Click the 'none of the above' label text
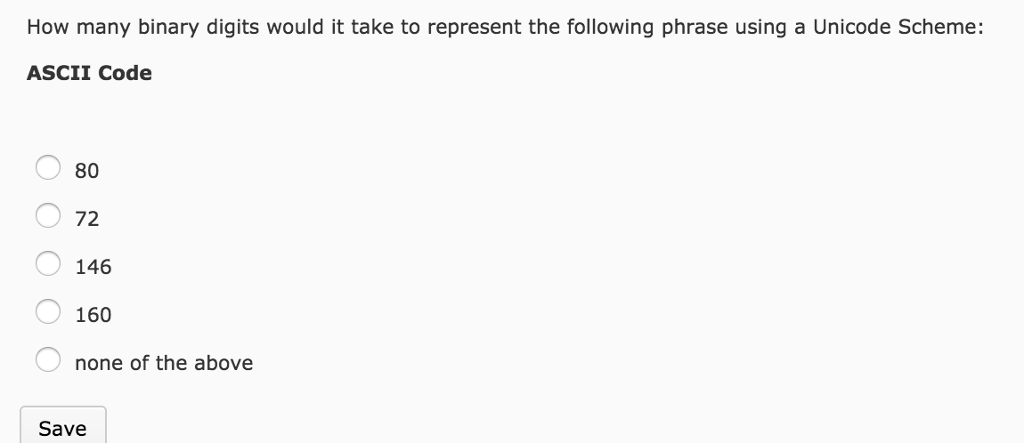1024x443 pixels. pos(164,363)
